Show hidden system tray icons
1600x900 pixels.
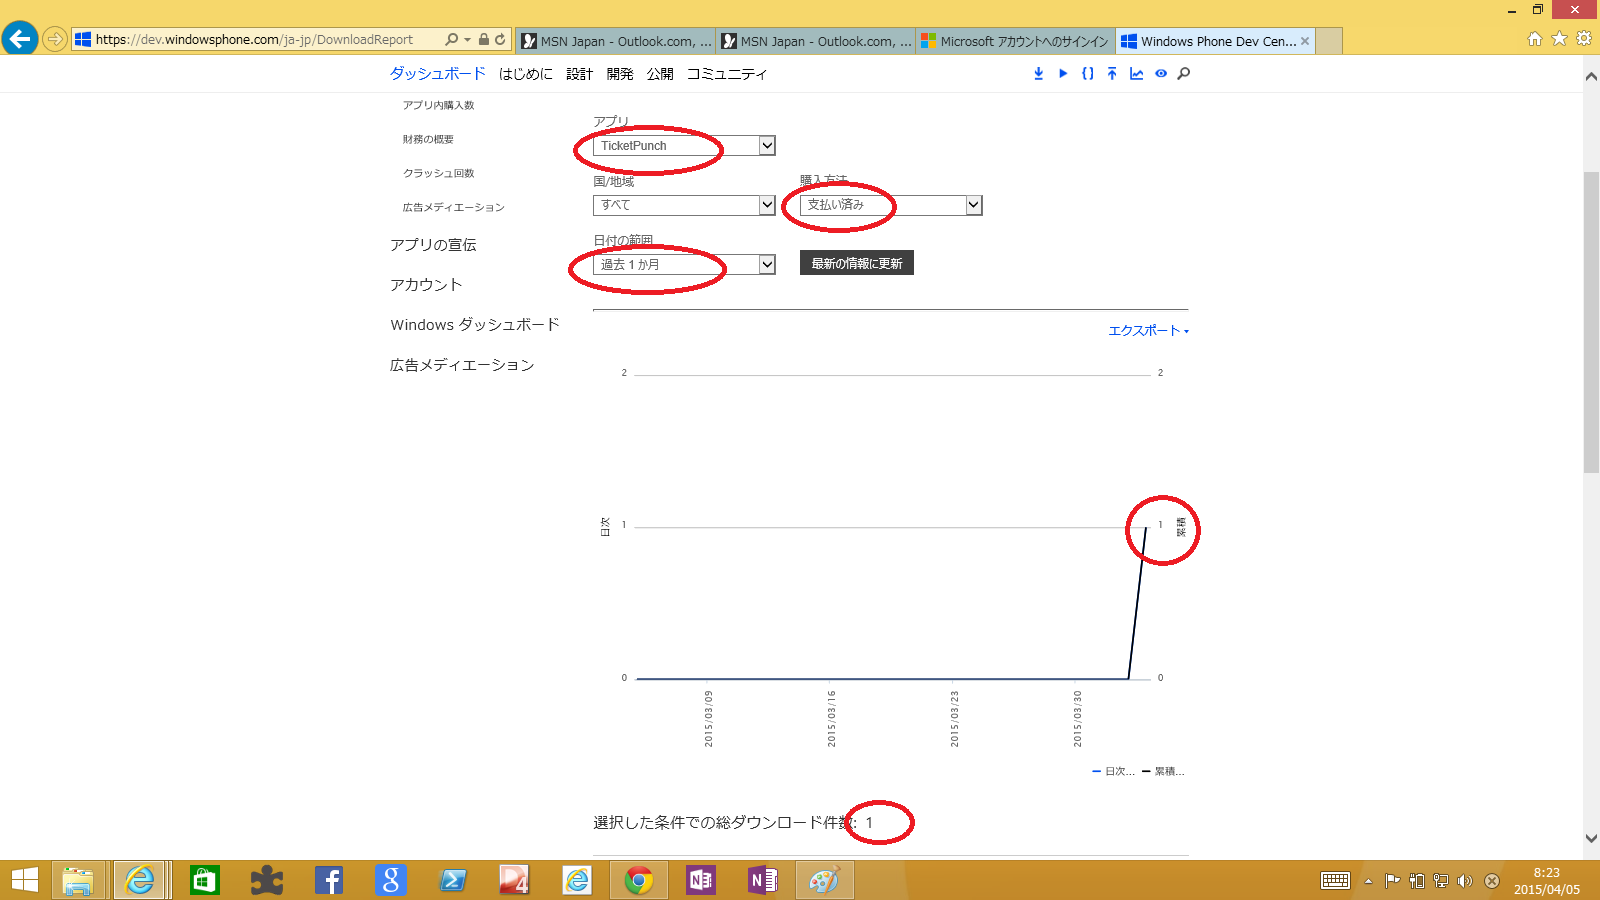[x=1368, y=881]
